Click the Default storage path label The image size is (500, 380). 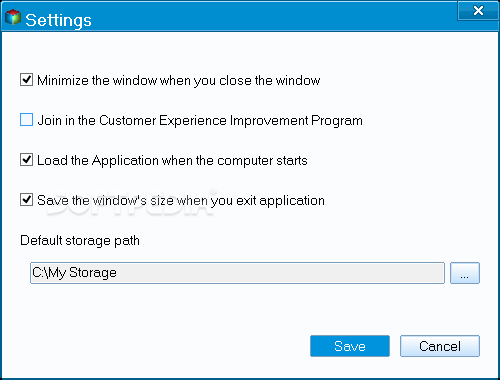pyautogui.click(x=80, y=240)
